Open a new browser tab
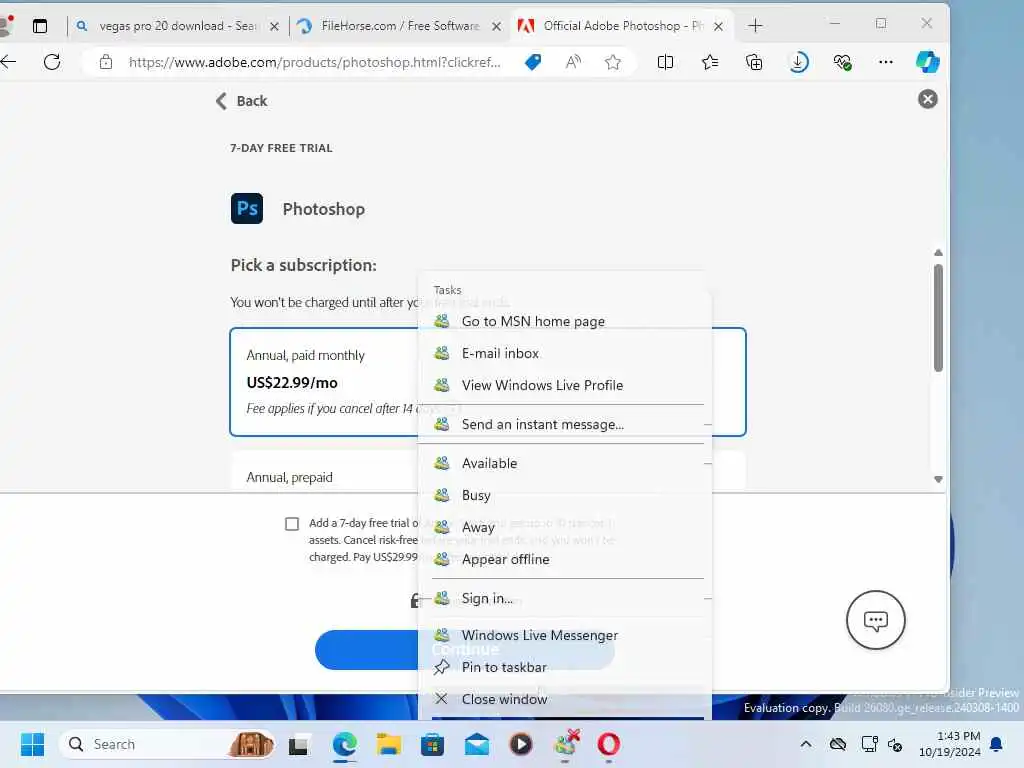This screenshot has width=1024, height=768. point(755,25)
